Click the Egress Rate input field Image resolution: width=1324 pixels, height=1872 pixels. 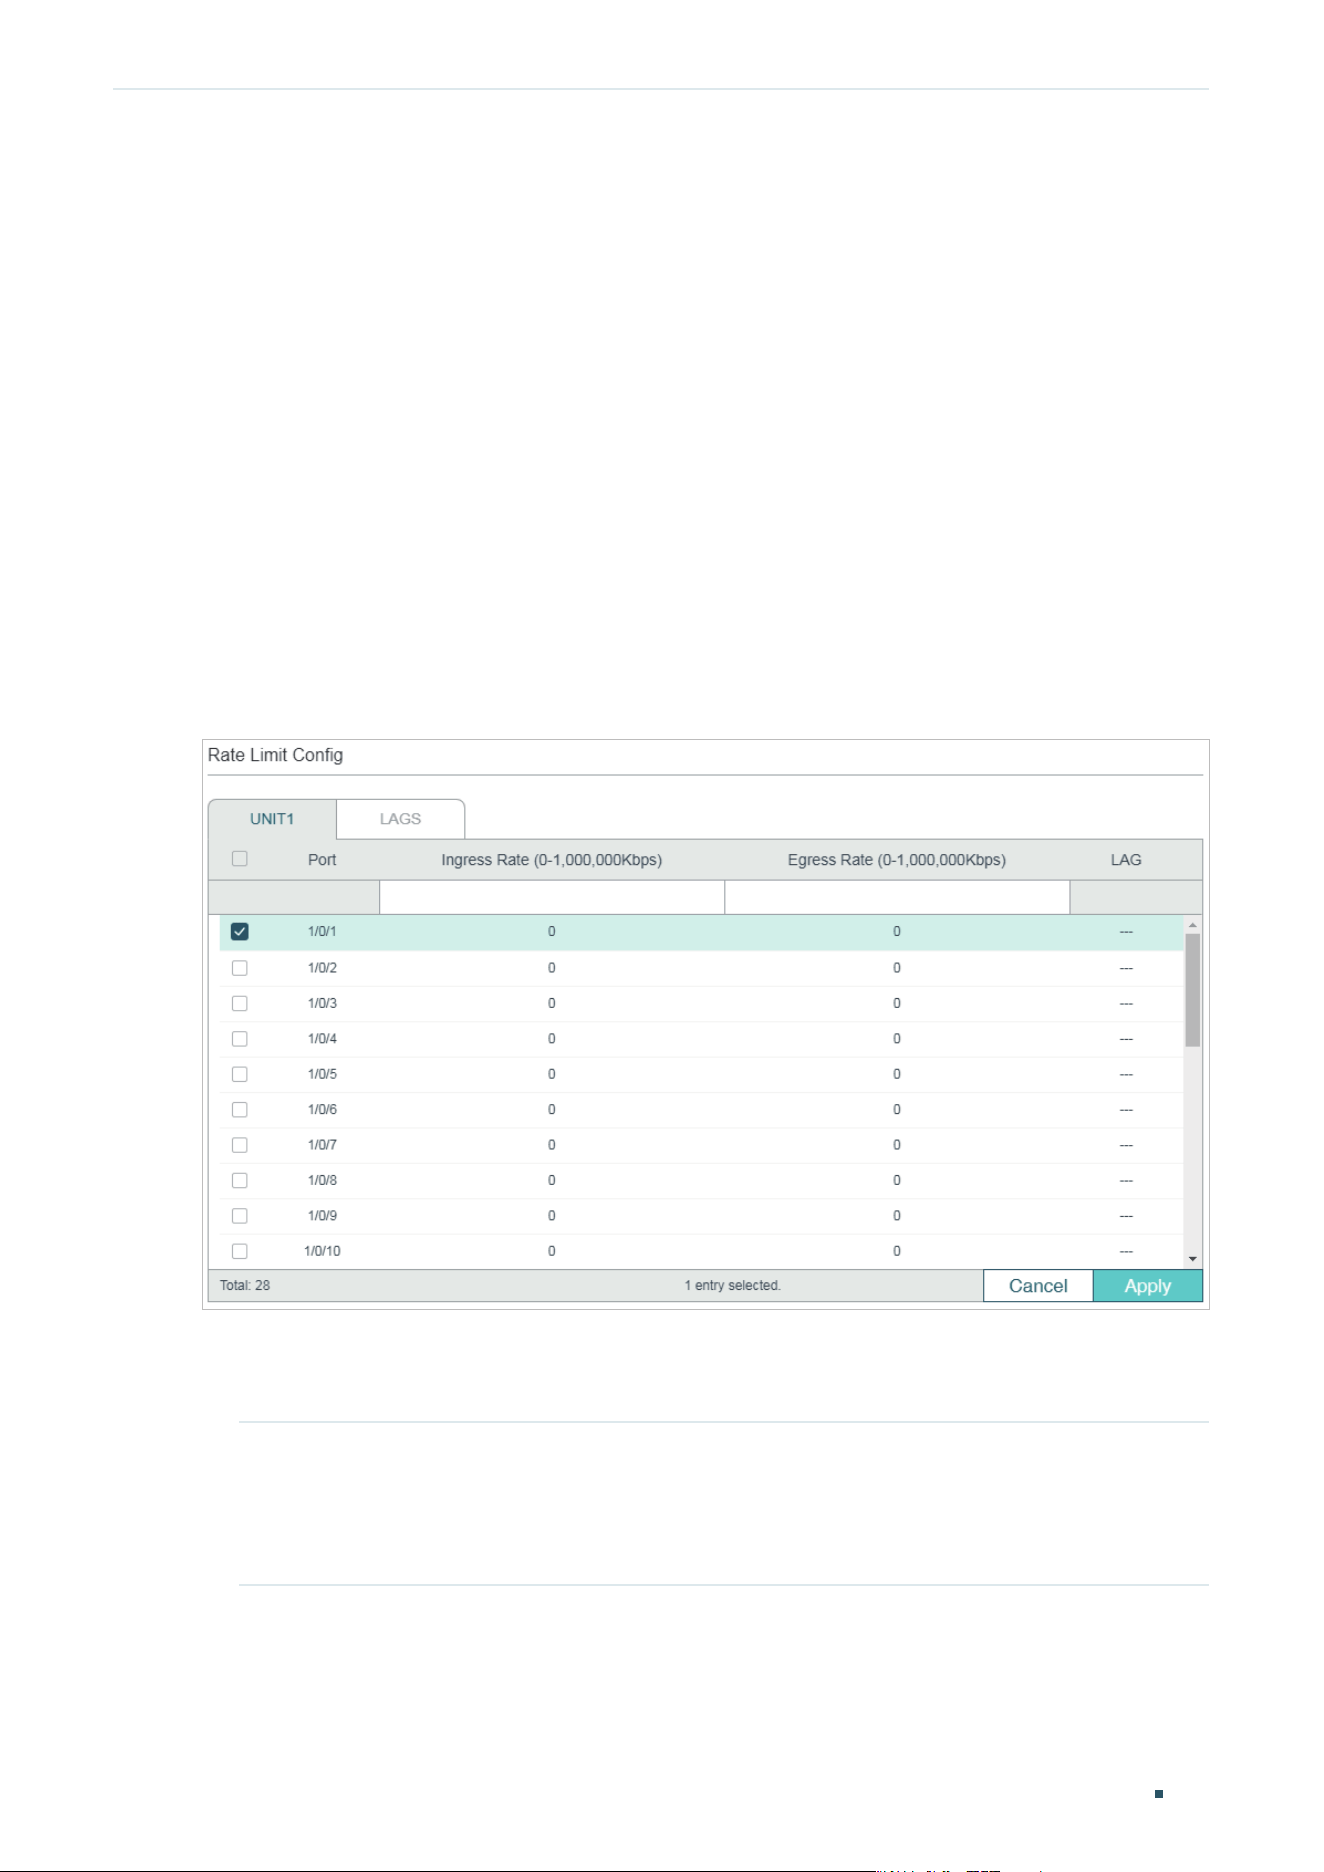[x=897, y=897]
